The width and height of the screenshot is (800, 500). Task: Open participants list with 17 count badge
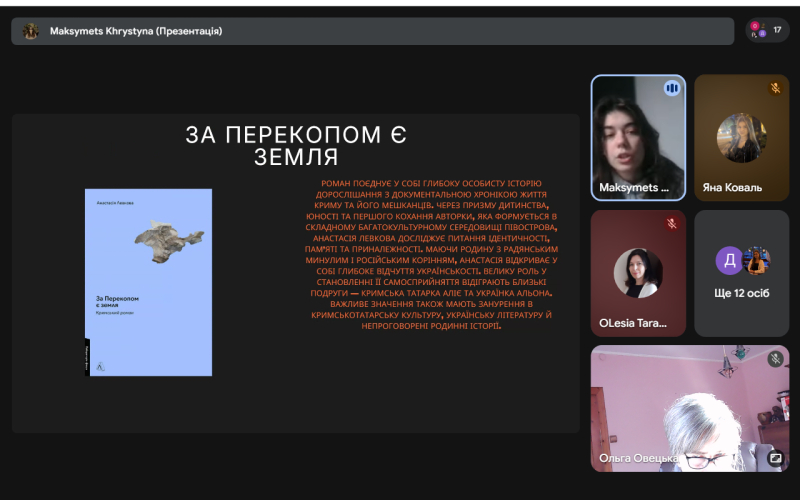click(x=767, y=30)
